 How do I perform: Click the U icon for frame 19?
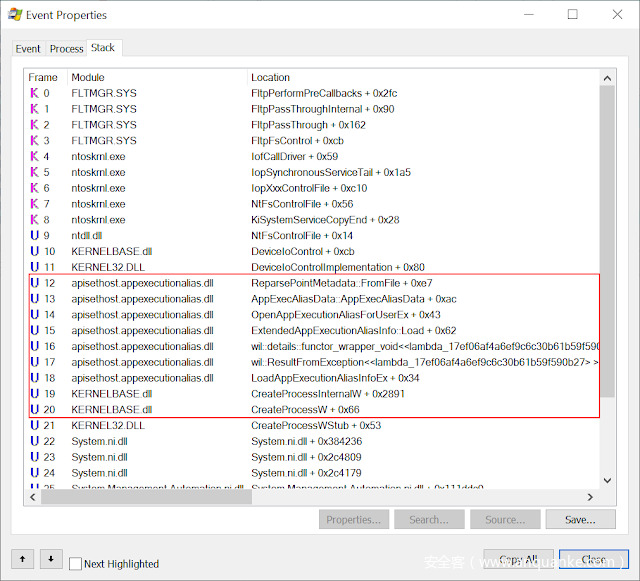tap(35, 394)
